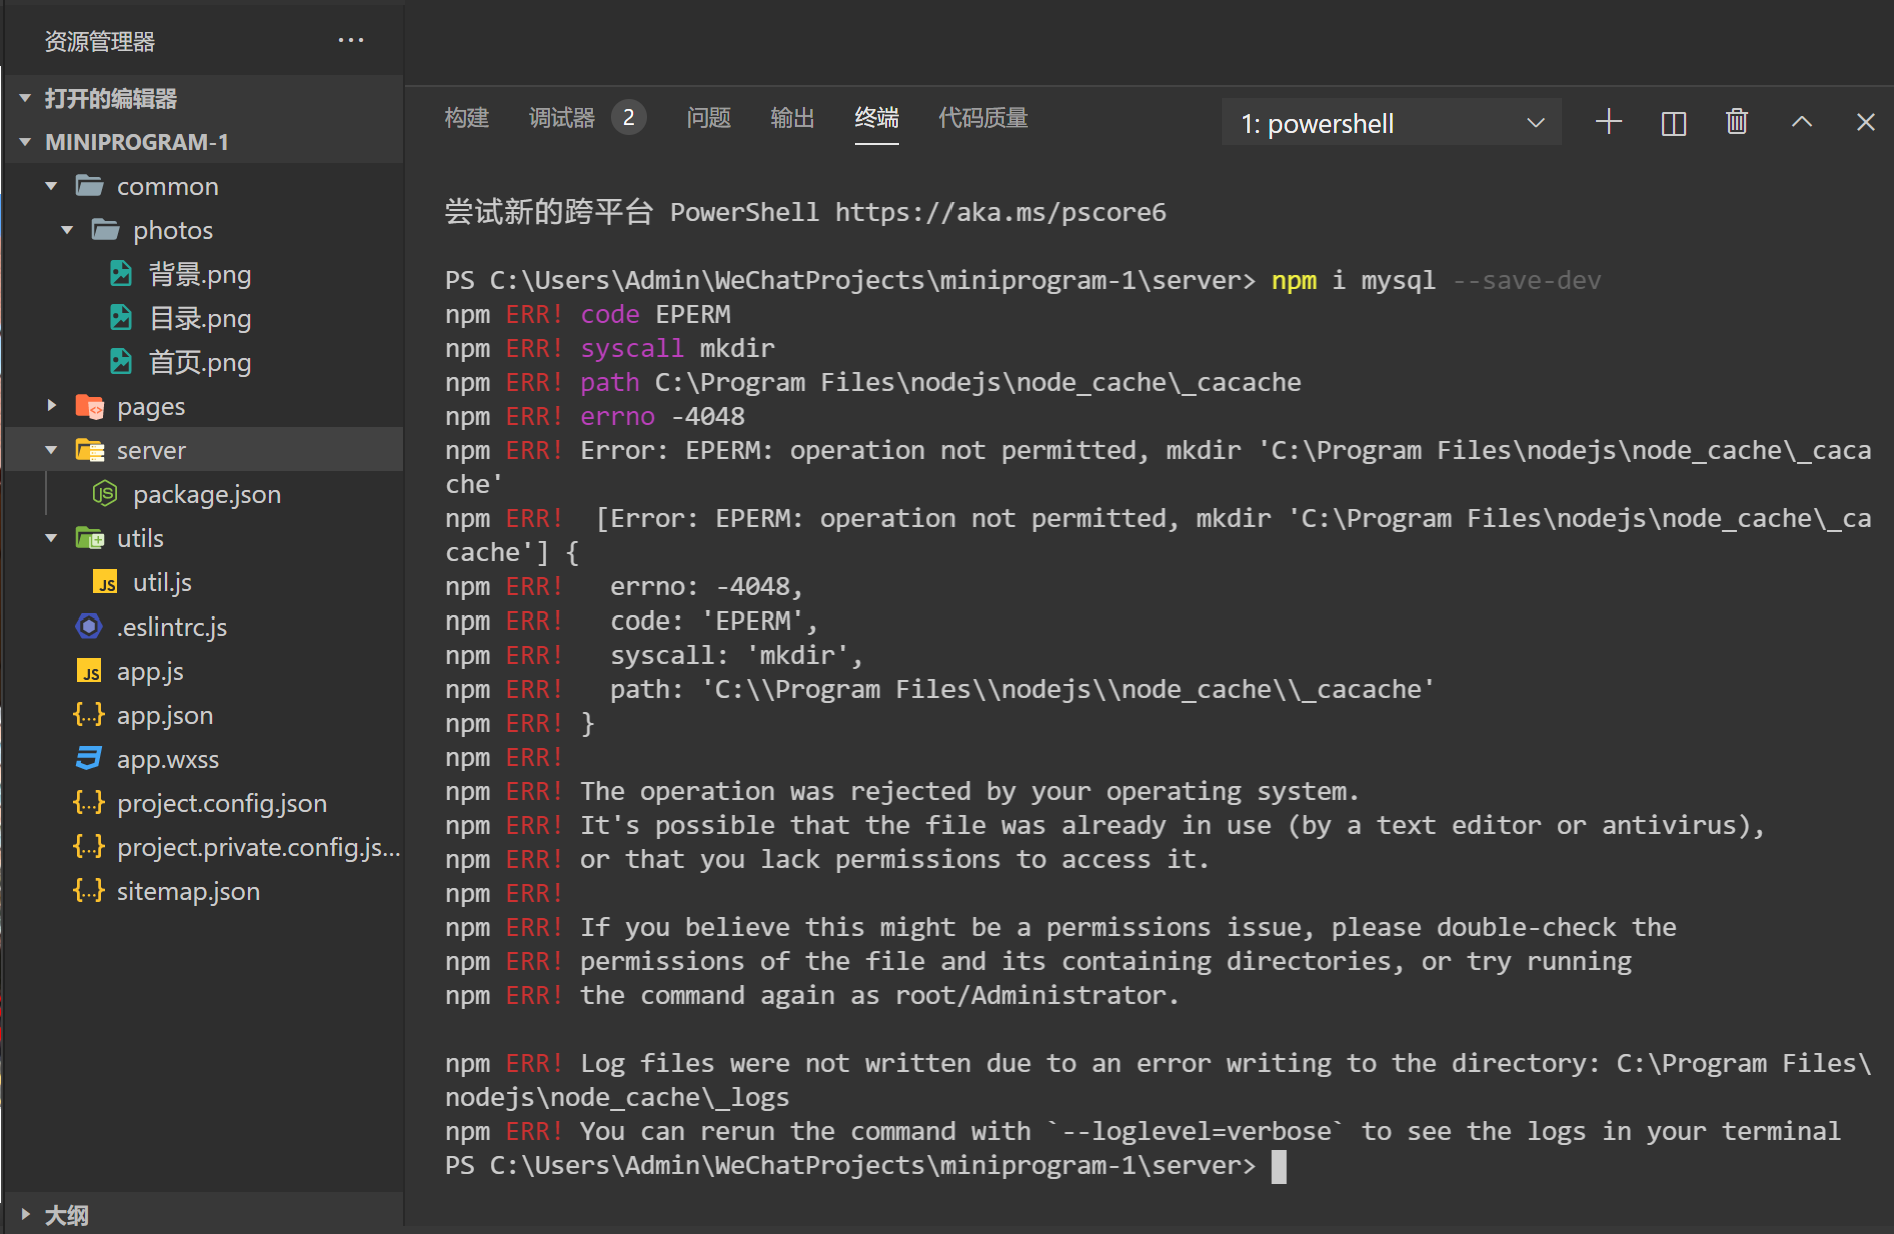Collapse the utils folder arrow
Image resolution: width=1894 pixels, height=1234 pixels.
tap(51, 538)
